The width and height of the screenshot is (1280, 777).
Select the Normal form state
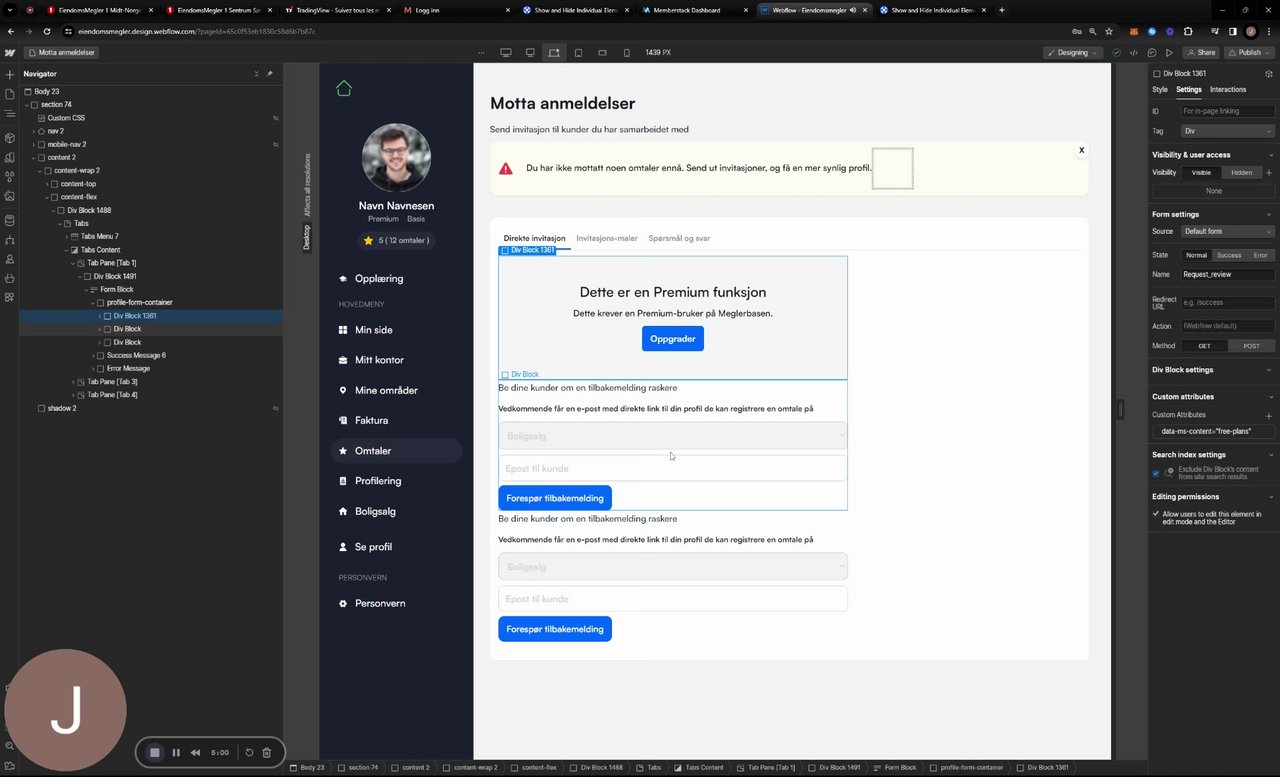click(x=1196, y=255)
